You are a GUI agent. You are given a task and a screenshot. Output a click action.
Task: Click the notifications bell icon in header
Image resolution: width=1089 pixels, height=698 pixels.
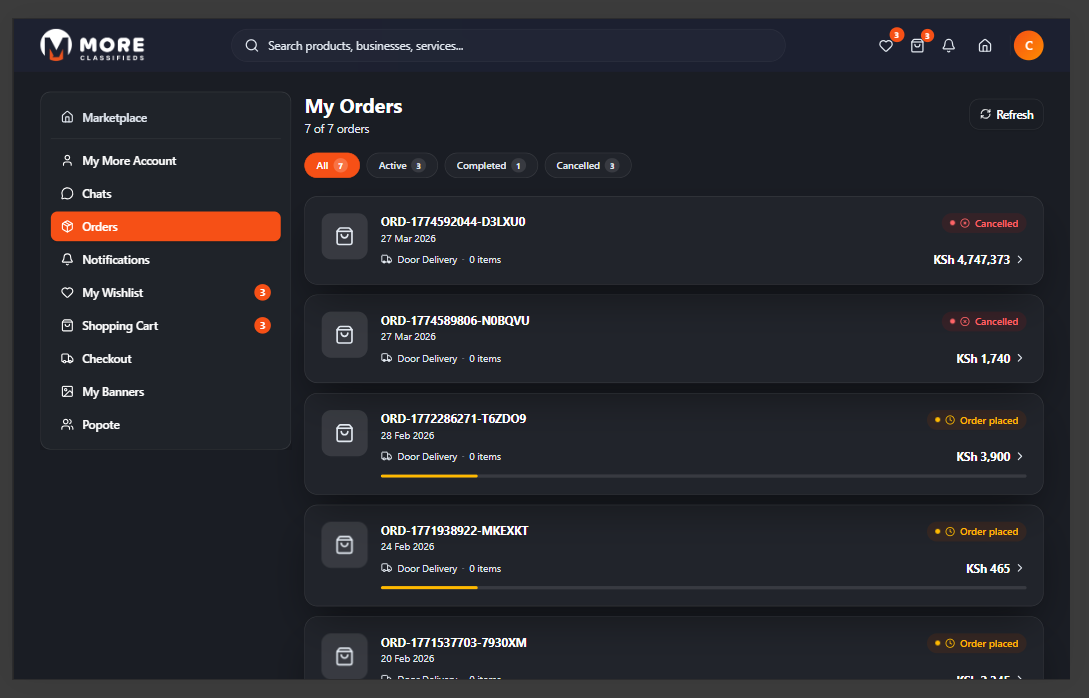949,46
